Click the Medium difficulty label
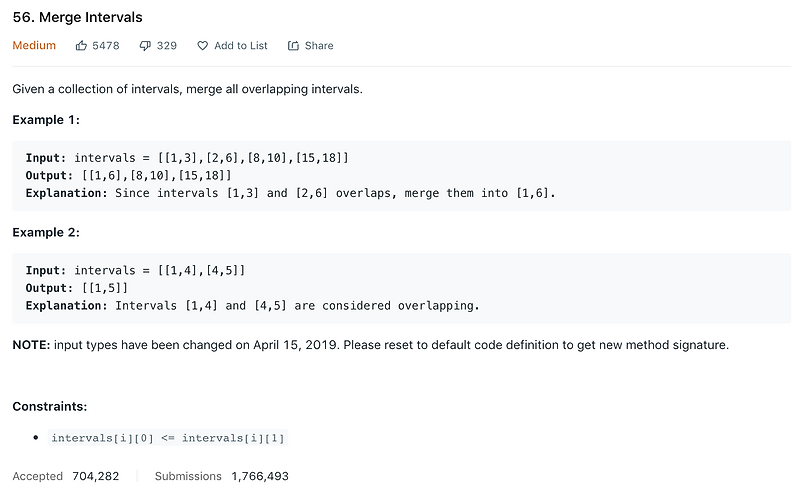Viewport: 800px width, 488px height. click(x=34, y=45)
